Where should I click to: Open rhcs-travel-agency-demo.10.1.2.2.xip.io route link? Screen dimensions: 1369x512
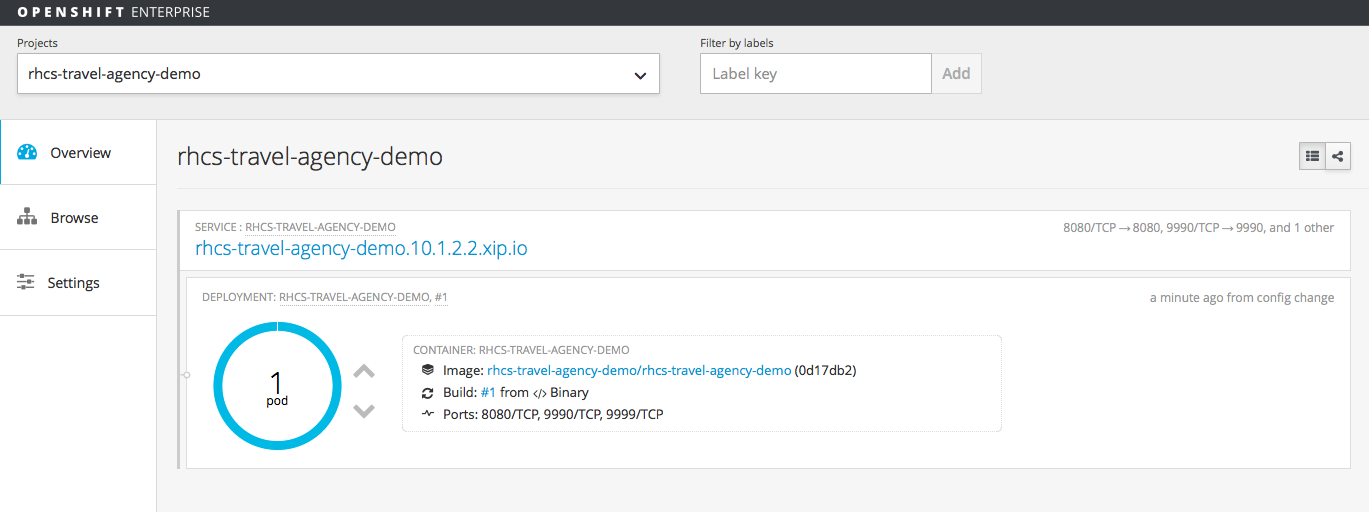coord(361,248)
